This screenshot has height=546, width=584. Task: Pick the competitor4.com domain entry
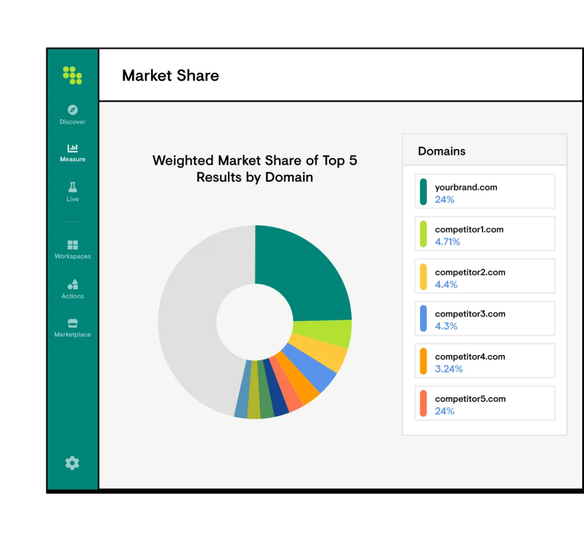(485, 361)
